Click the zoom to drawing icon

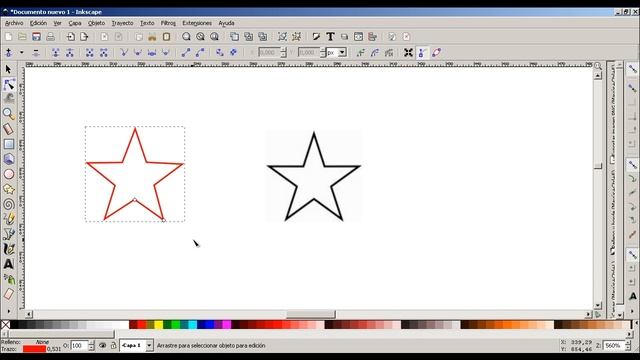tap(200, 37)
